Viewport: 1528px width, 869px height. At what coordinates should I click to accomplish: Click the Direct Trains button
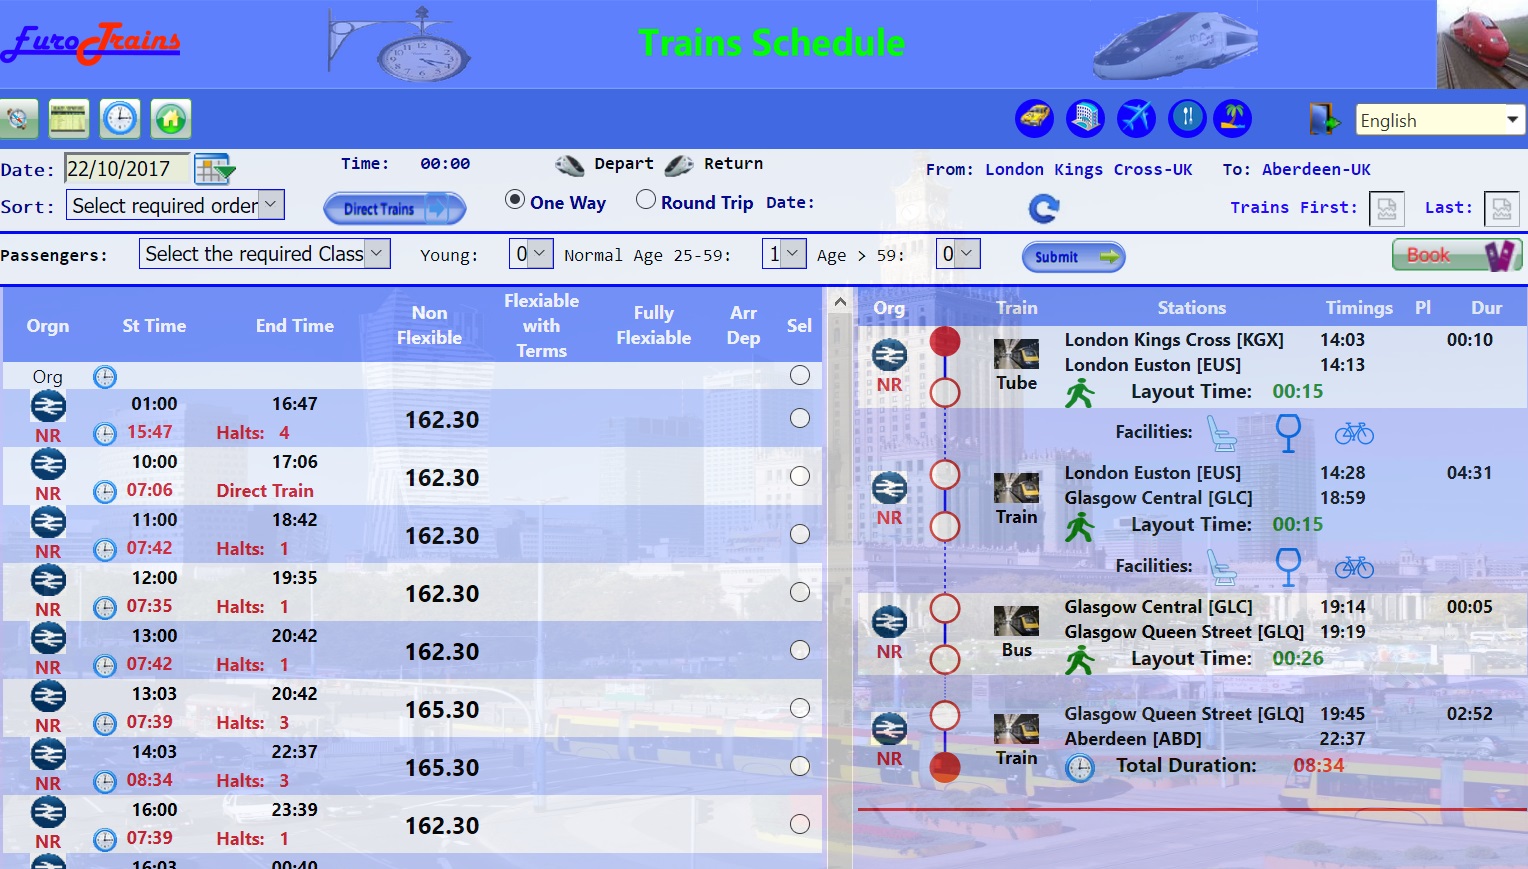click(395, 208)
